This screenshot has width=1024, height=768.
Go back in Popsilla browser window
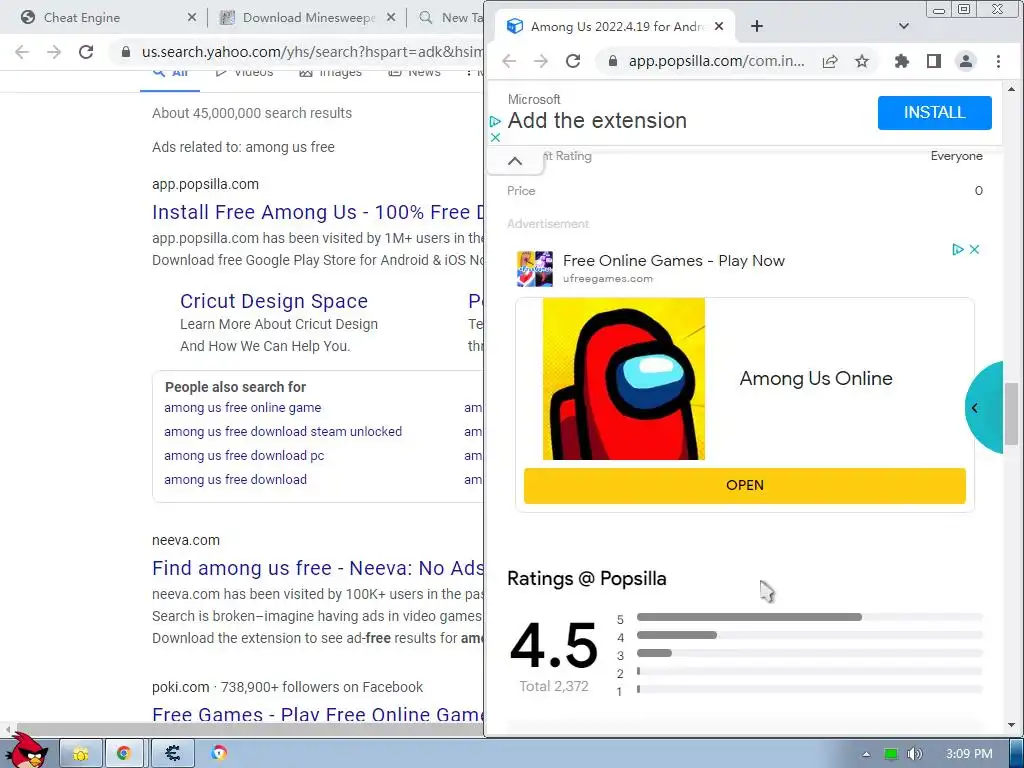coord(509,61)
